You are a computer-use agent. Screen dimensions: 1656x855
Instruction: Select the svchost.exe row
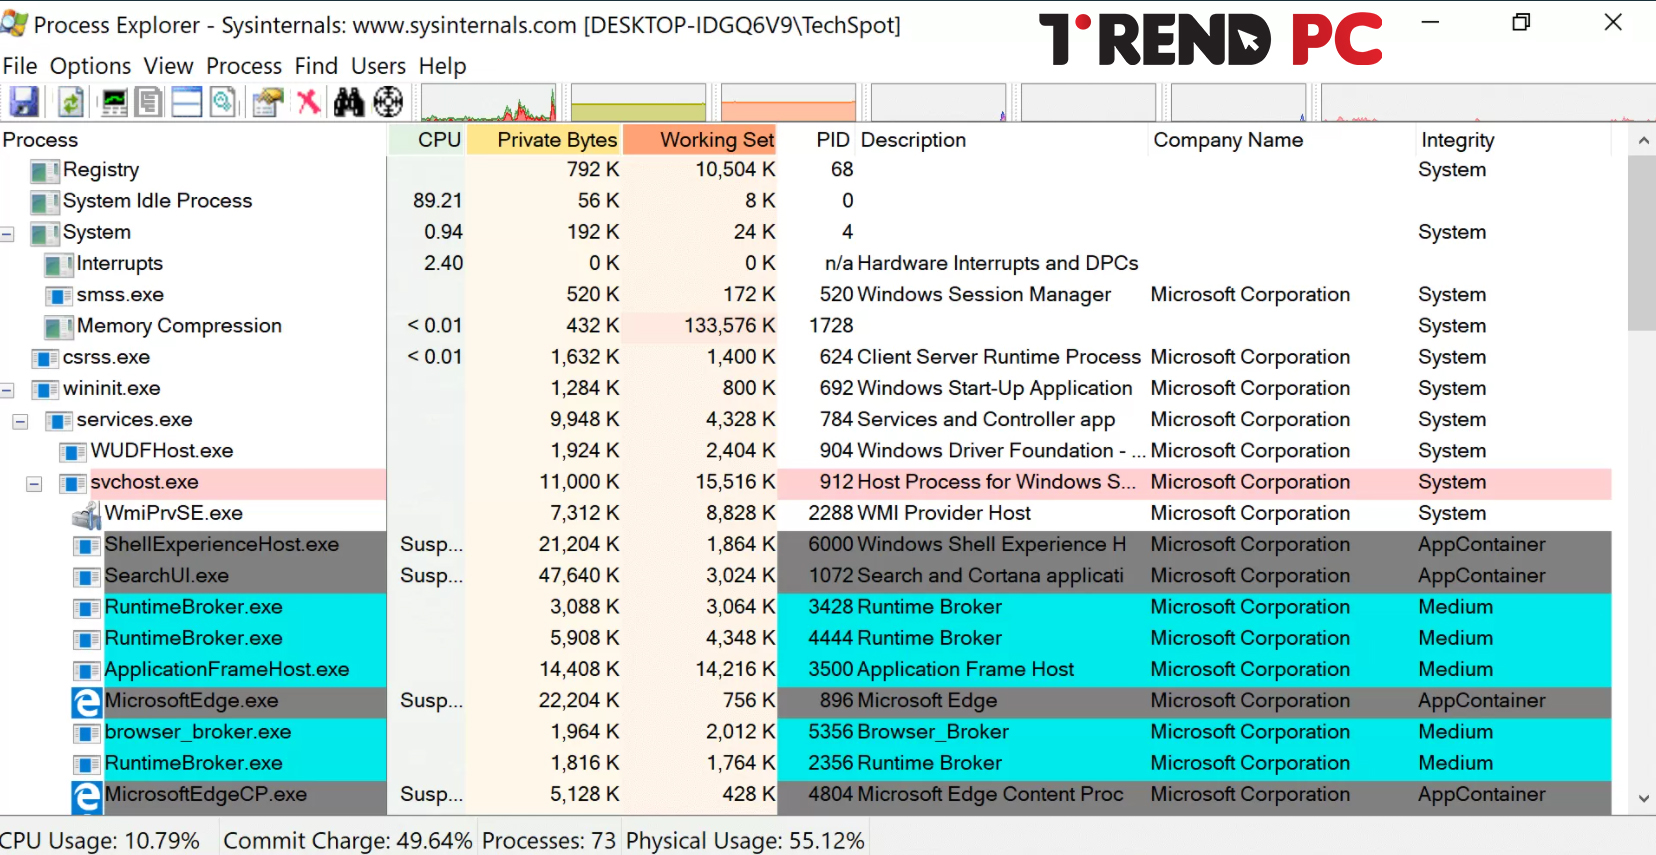tap(805, 483)
